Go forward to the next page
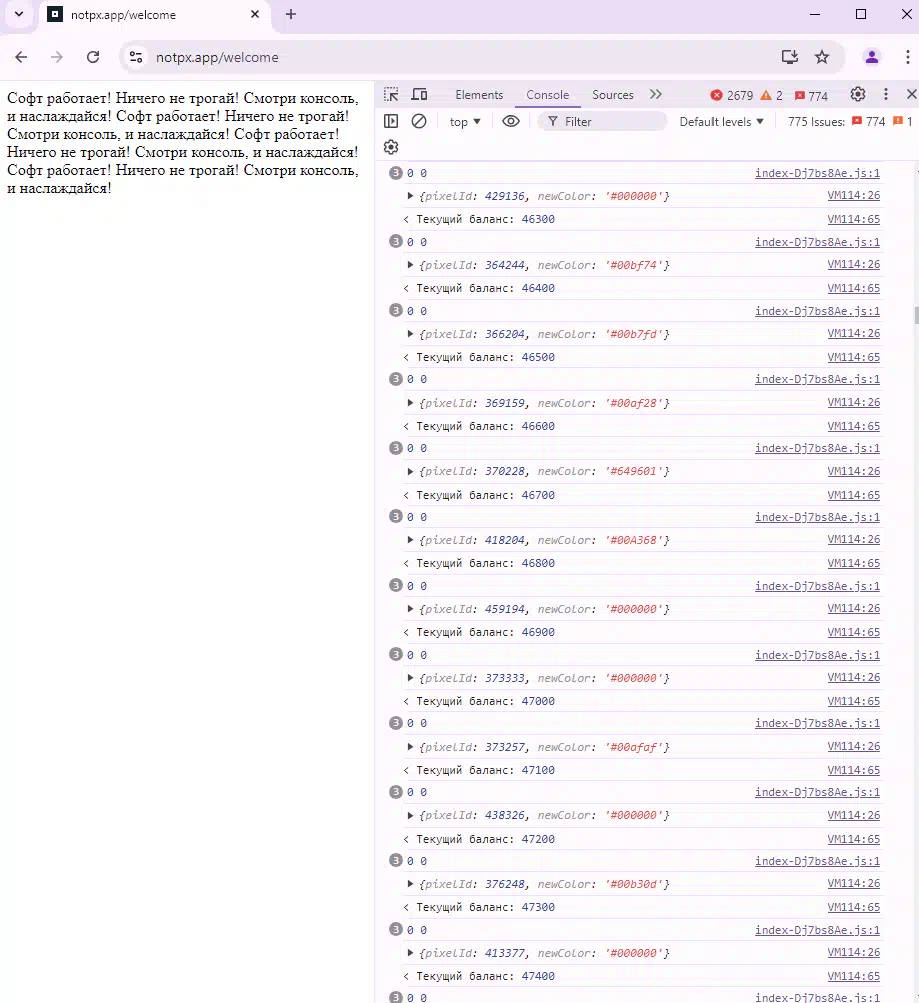The height and width of the screenshot is (1003, 919). 57,57
